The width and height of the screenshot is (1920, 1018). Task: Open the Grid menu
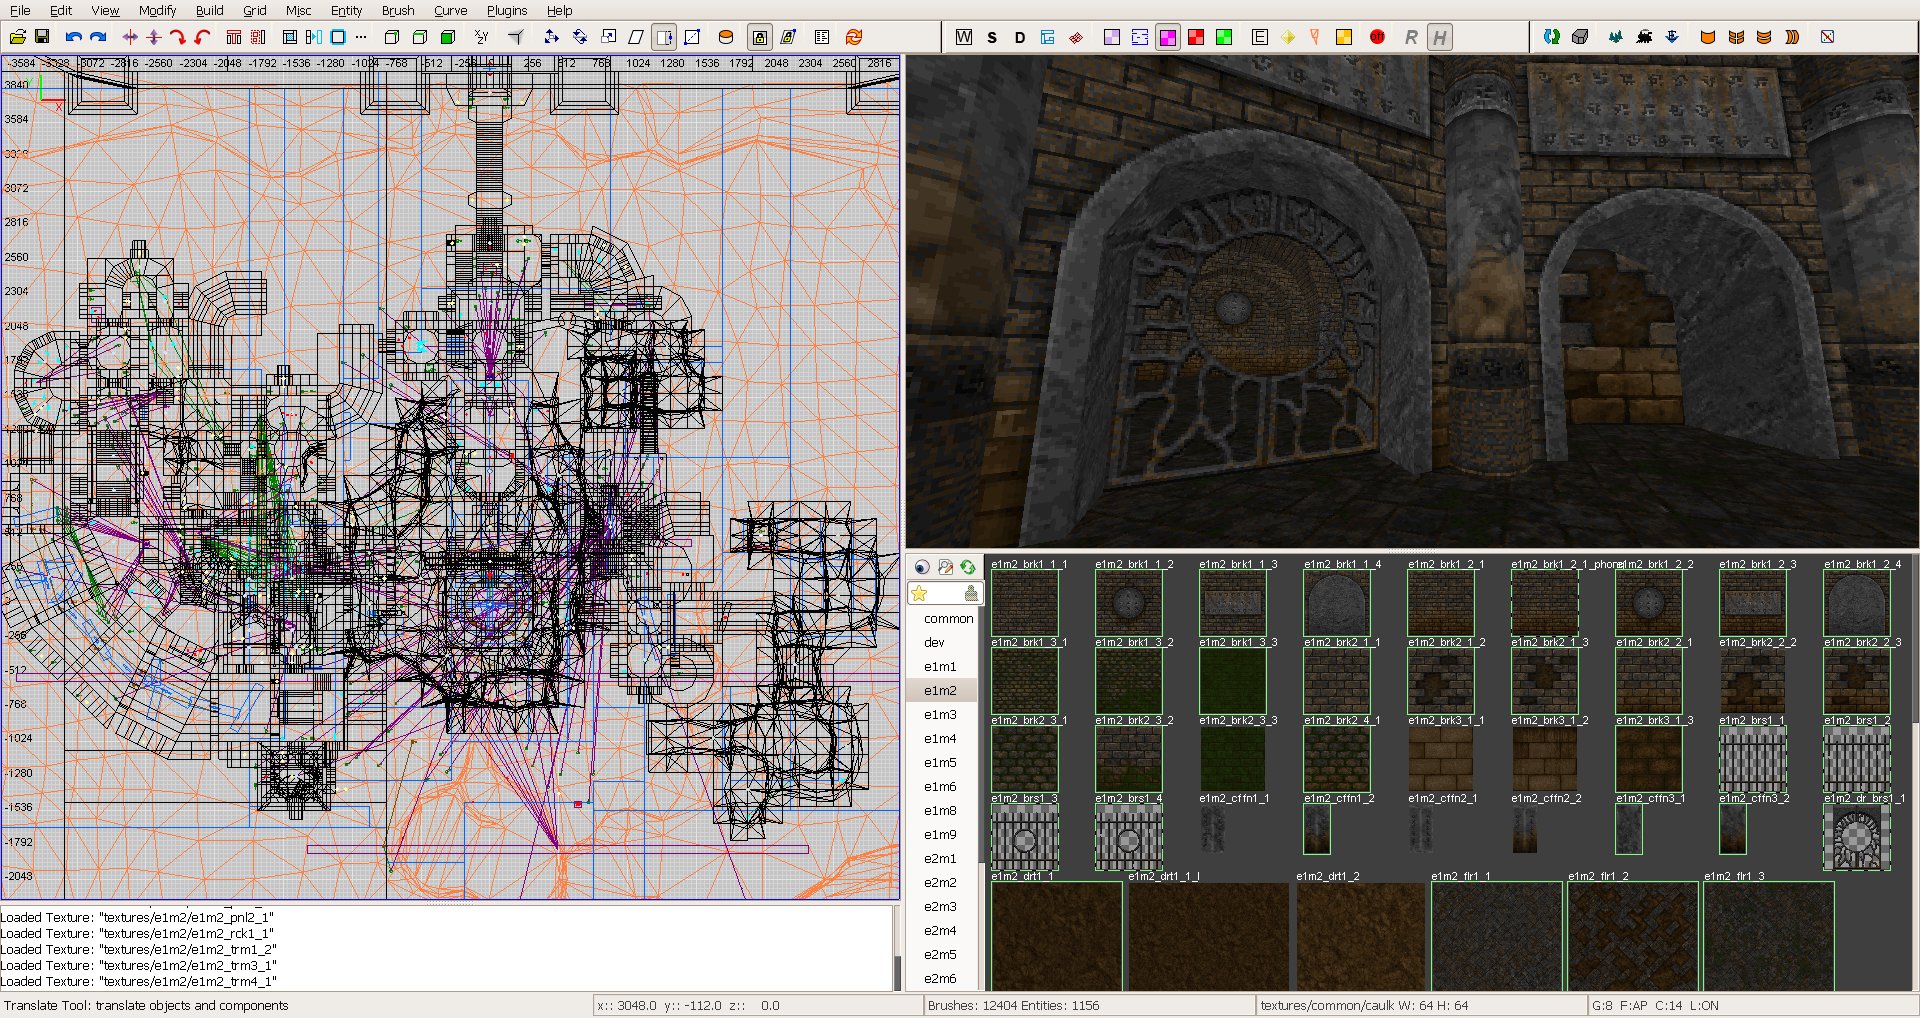coord(254,10)
